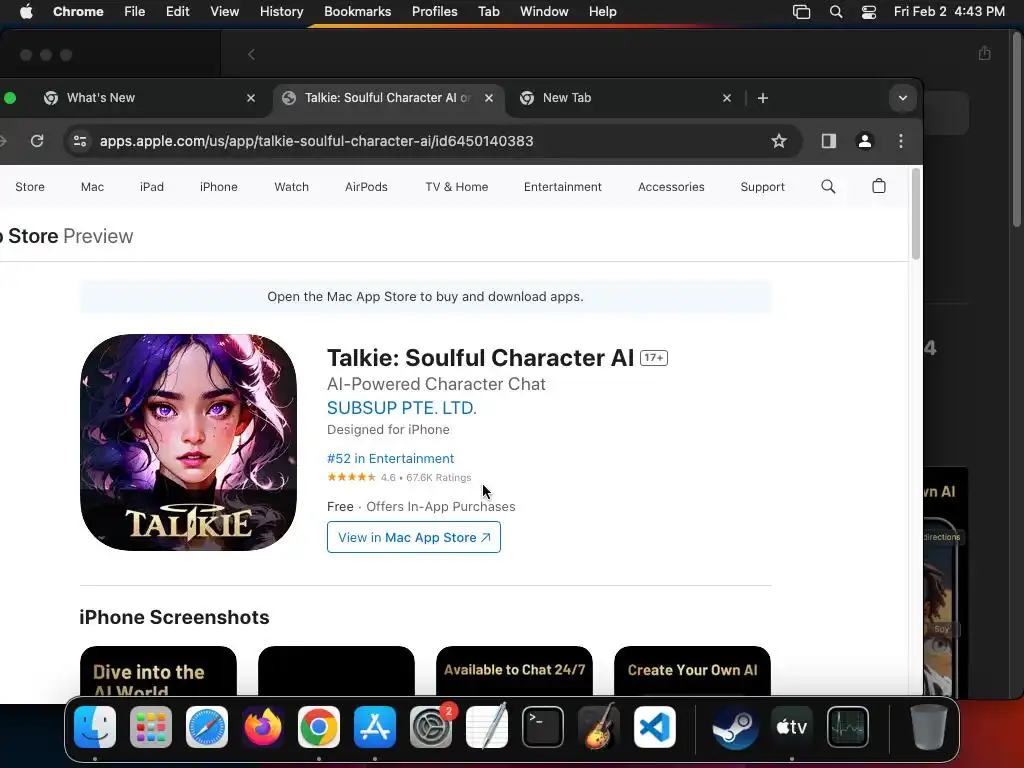The image size is (1024, 768).
Task: Open Mac in Apple navigation
Action: (x=92, y=187)
